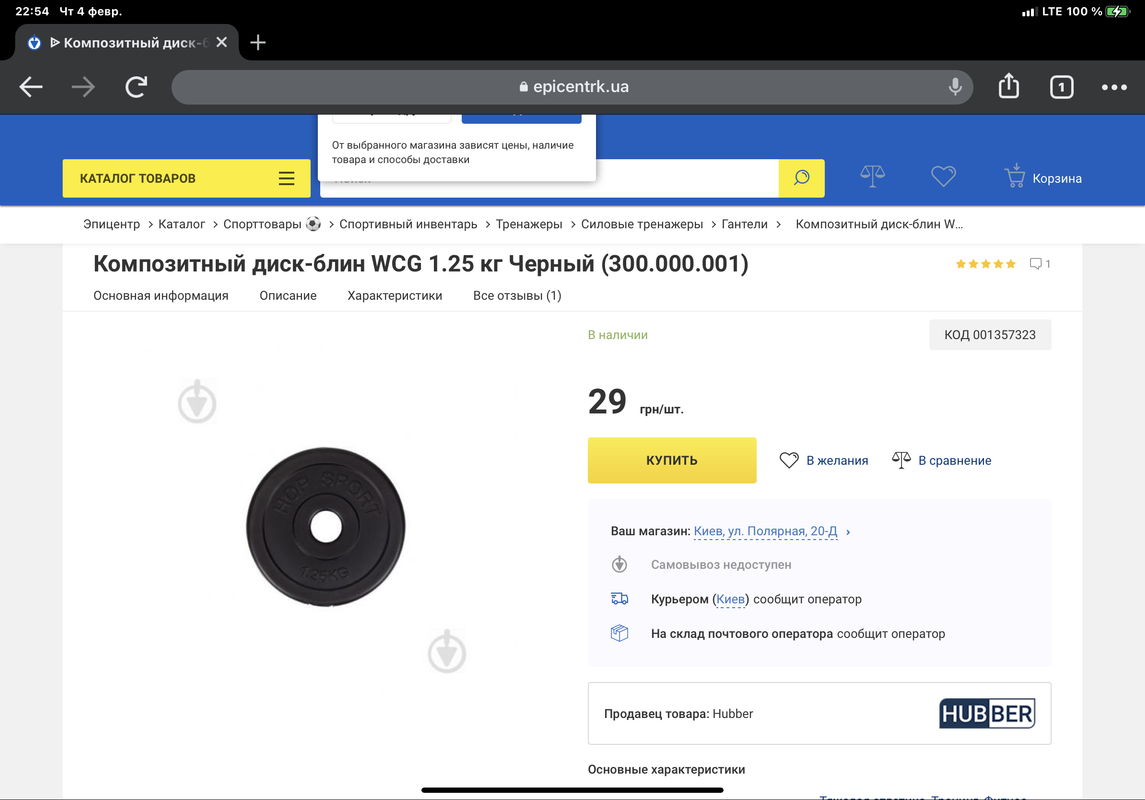Click the black weight plate product image
1145x800 pixels.
pyautogui.click(x=326, y=526)
